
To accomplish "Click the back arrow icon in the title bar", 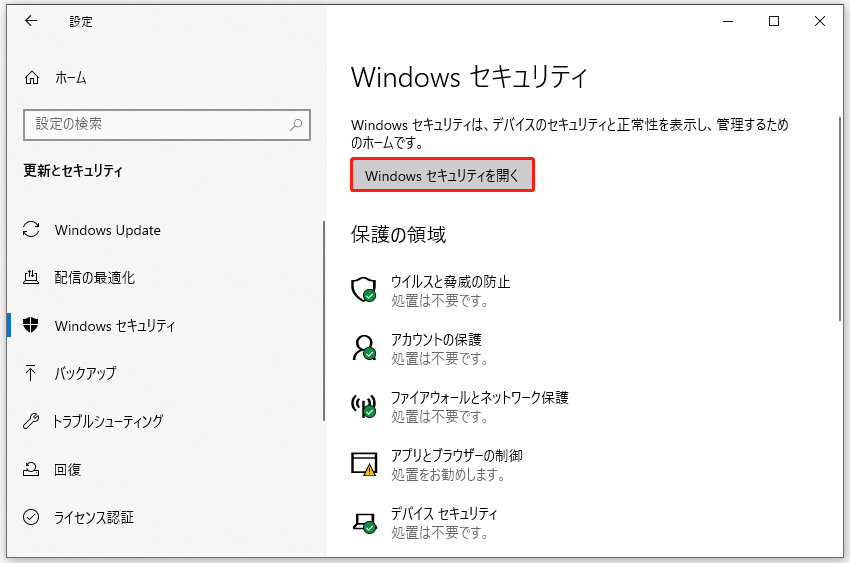I will point(31,21).
